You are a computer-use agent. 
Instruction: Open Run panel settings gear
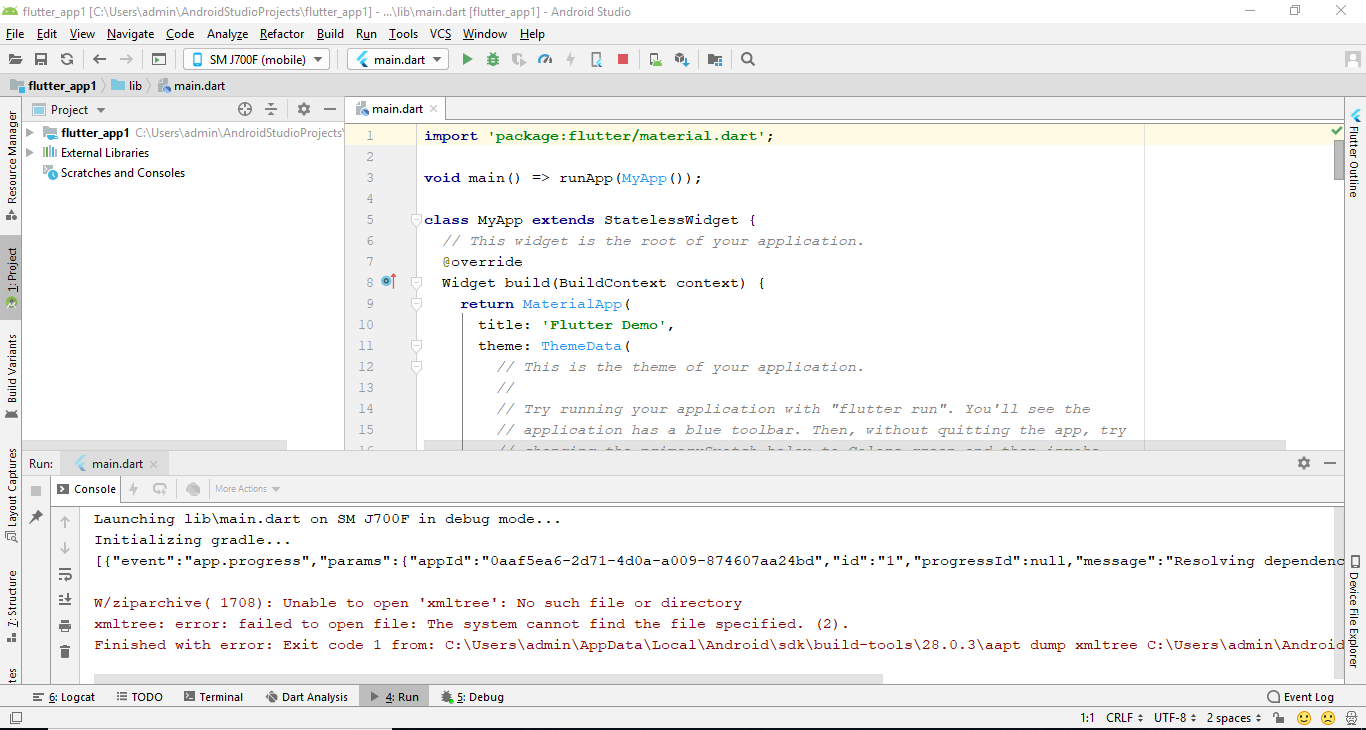[1304, 463]
